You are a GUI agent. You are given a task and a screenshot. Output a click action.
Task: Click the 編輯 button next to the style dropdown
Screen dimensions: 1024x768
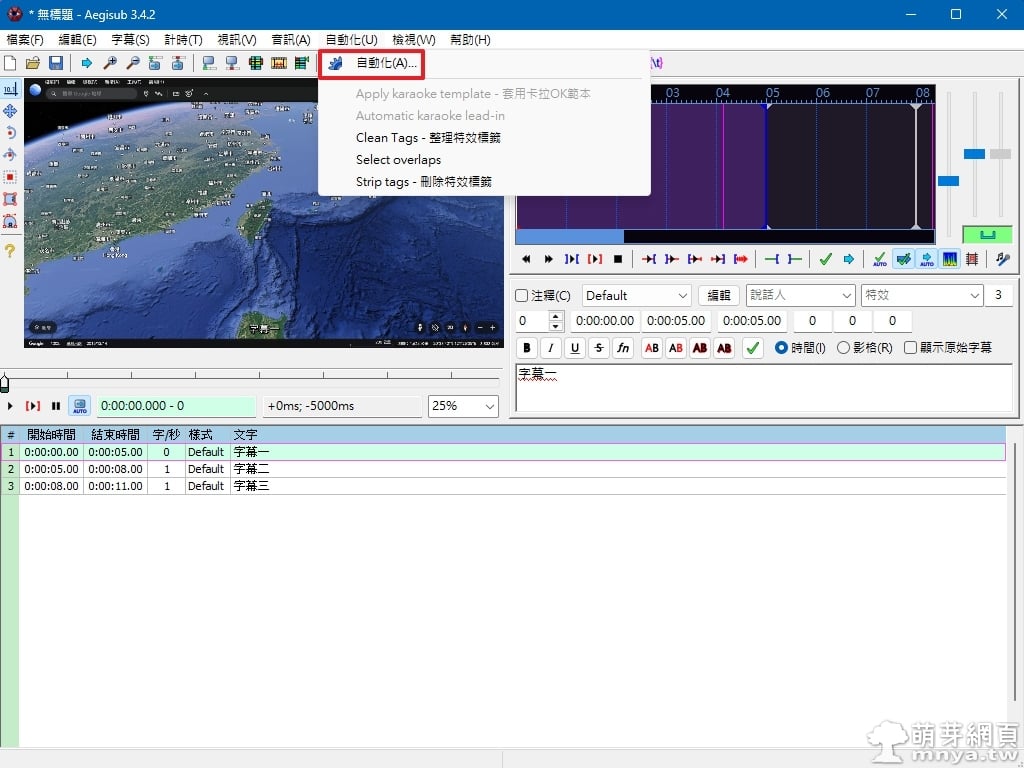tap(719, 296)
